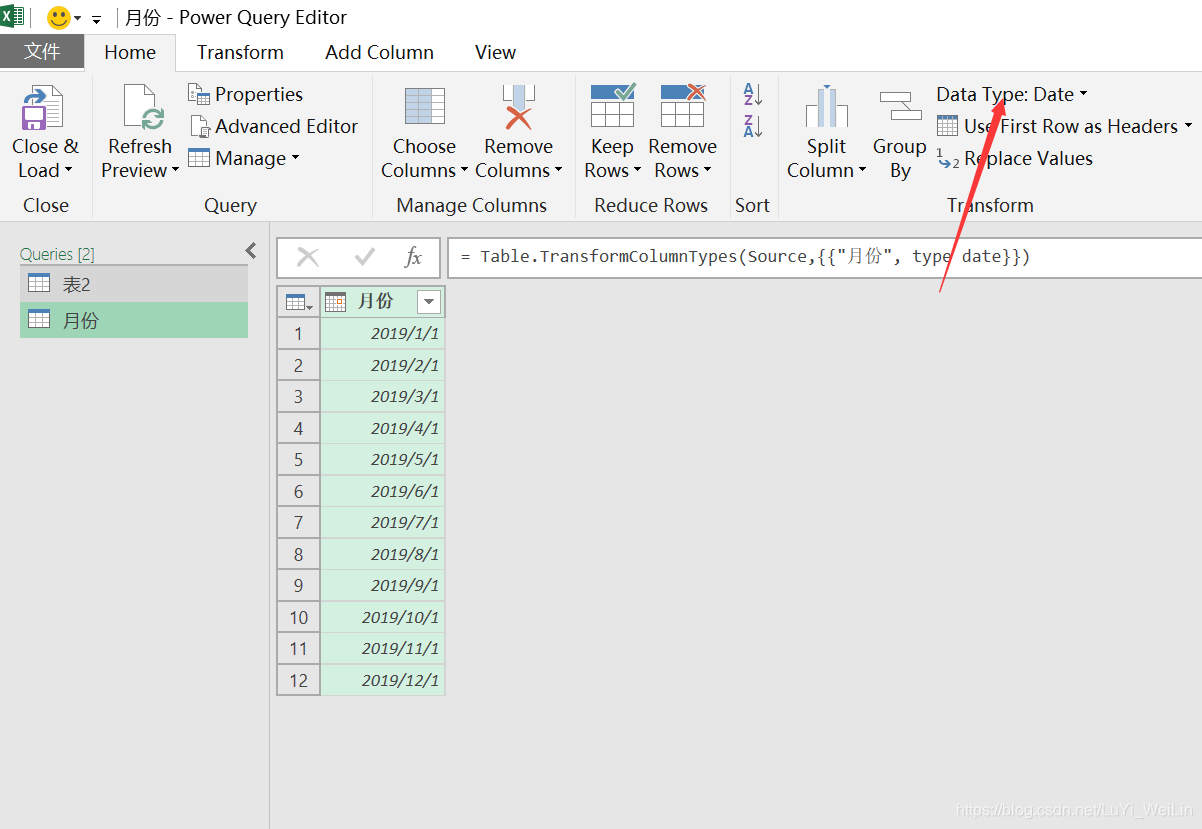Click the cell 2019/4/1
1202x829 pixels.
(x=383, y=428)
